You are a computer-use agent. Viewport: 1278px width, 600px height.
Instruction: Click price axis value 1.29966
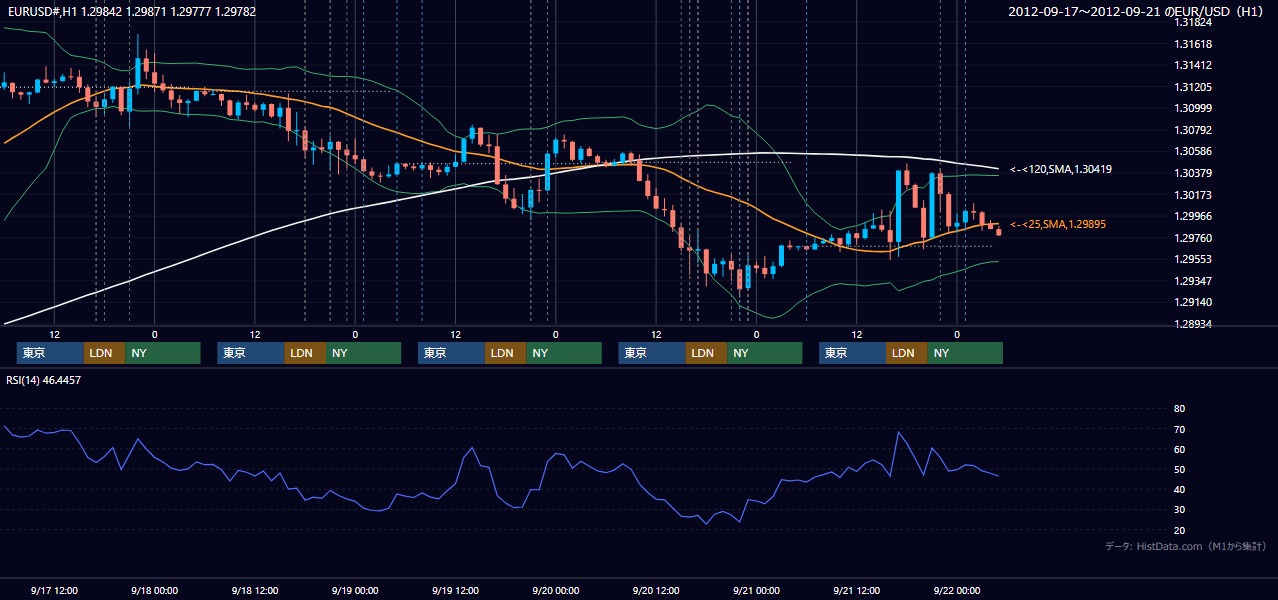(x=1194, y=216)
